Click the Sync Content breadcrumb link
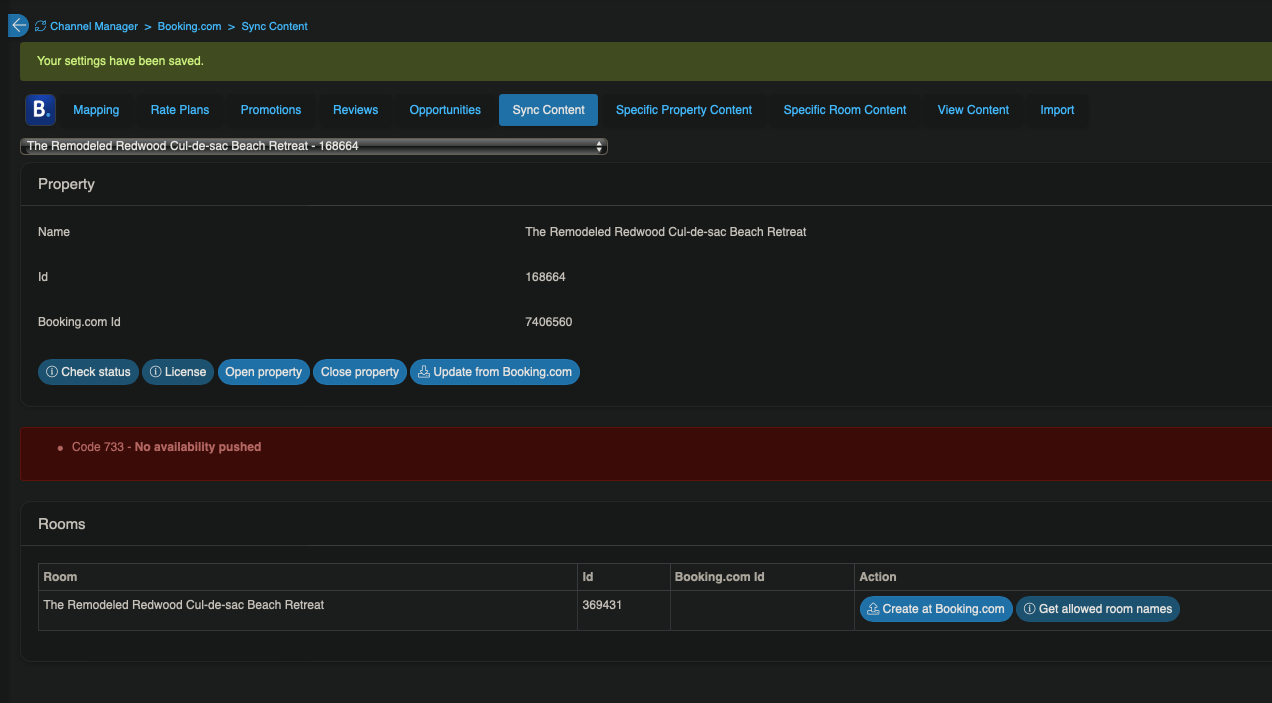Screen dimensions: 1272x703 [x=274, y=26]
